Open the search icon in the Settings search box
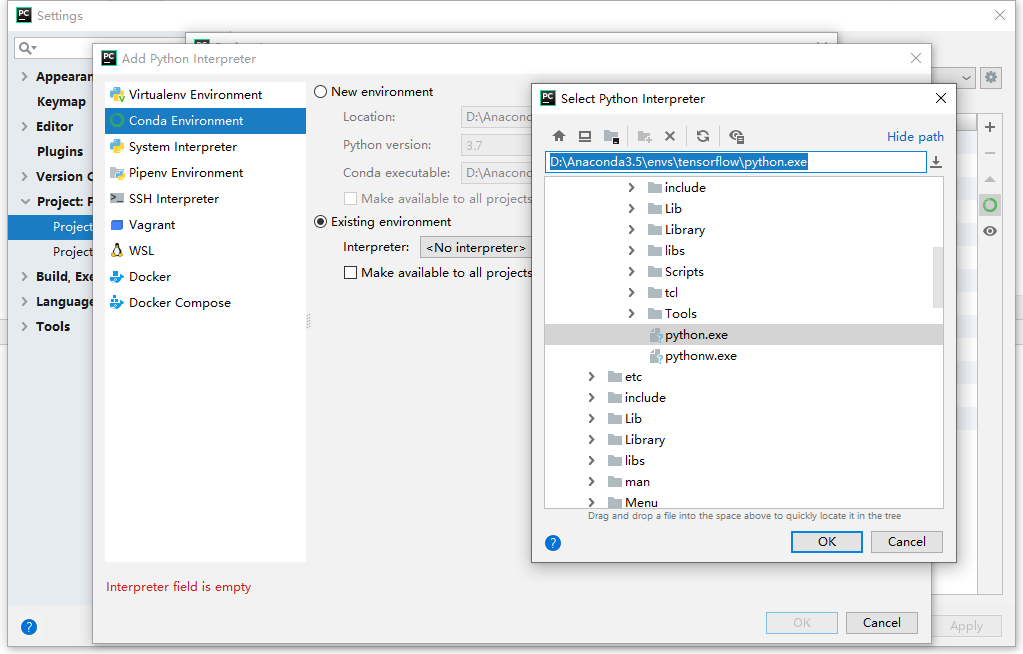 [27, 48]
